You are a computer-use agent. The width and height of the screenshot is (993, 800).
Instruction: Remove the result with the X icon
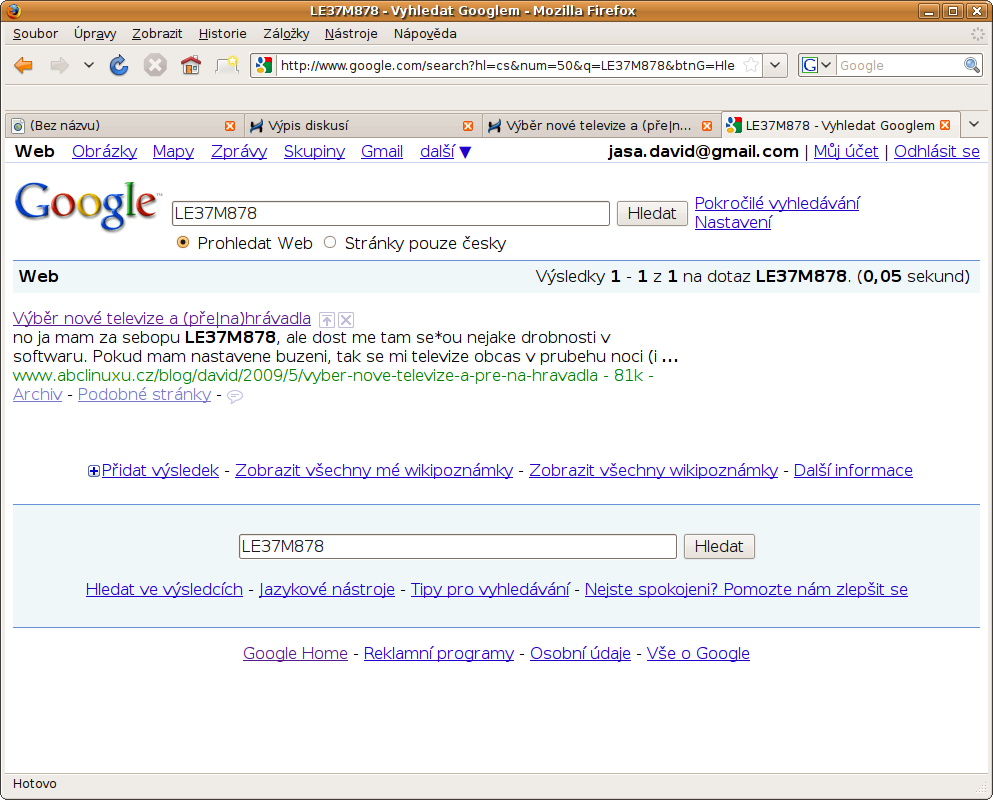346,319
